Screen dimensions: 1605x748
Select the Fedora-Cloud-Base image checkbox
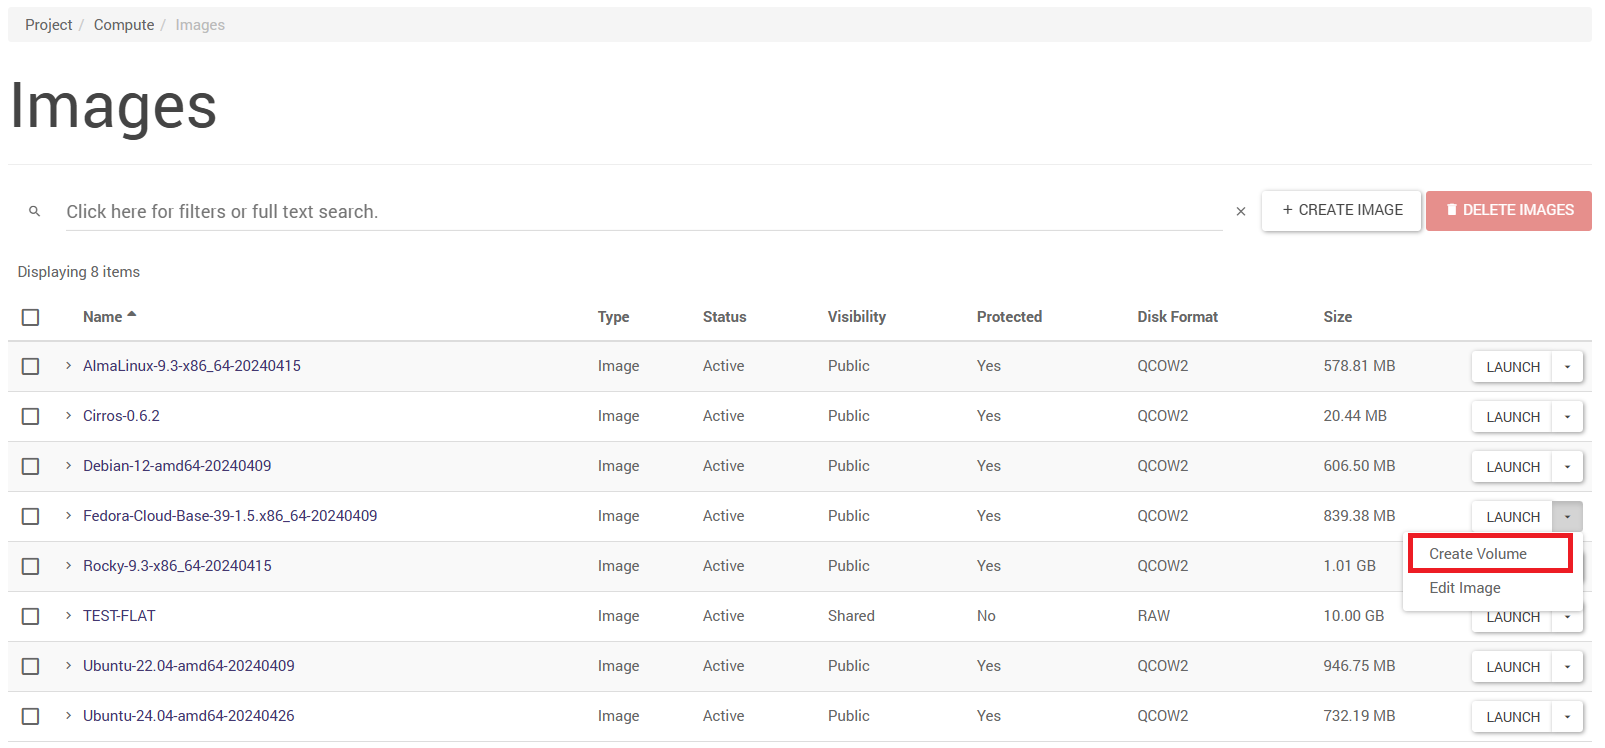(31, 516)
